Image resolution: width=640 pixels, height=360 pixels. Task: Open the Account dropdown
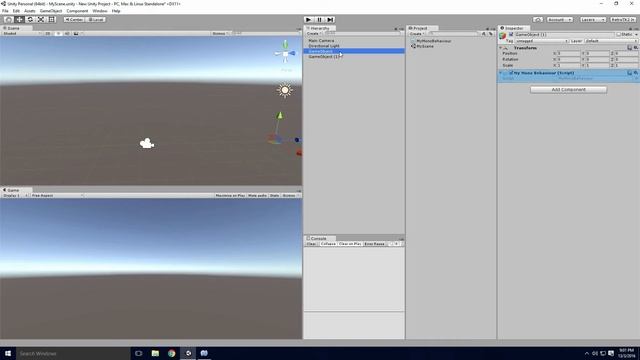559,20
